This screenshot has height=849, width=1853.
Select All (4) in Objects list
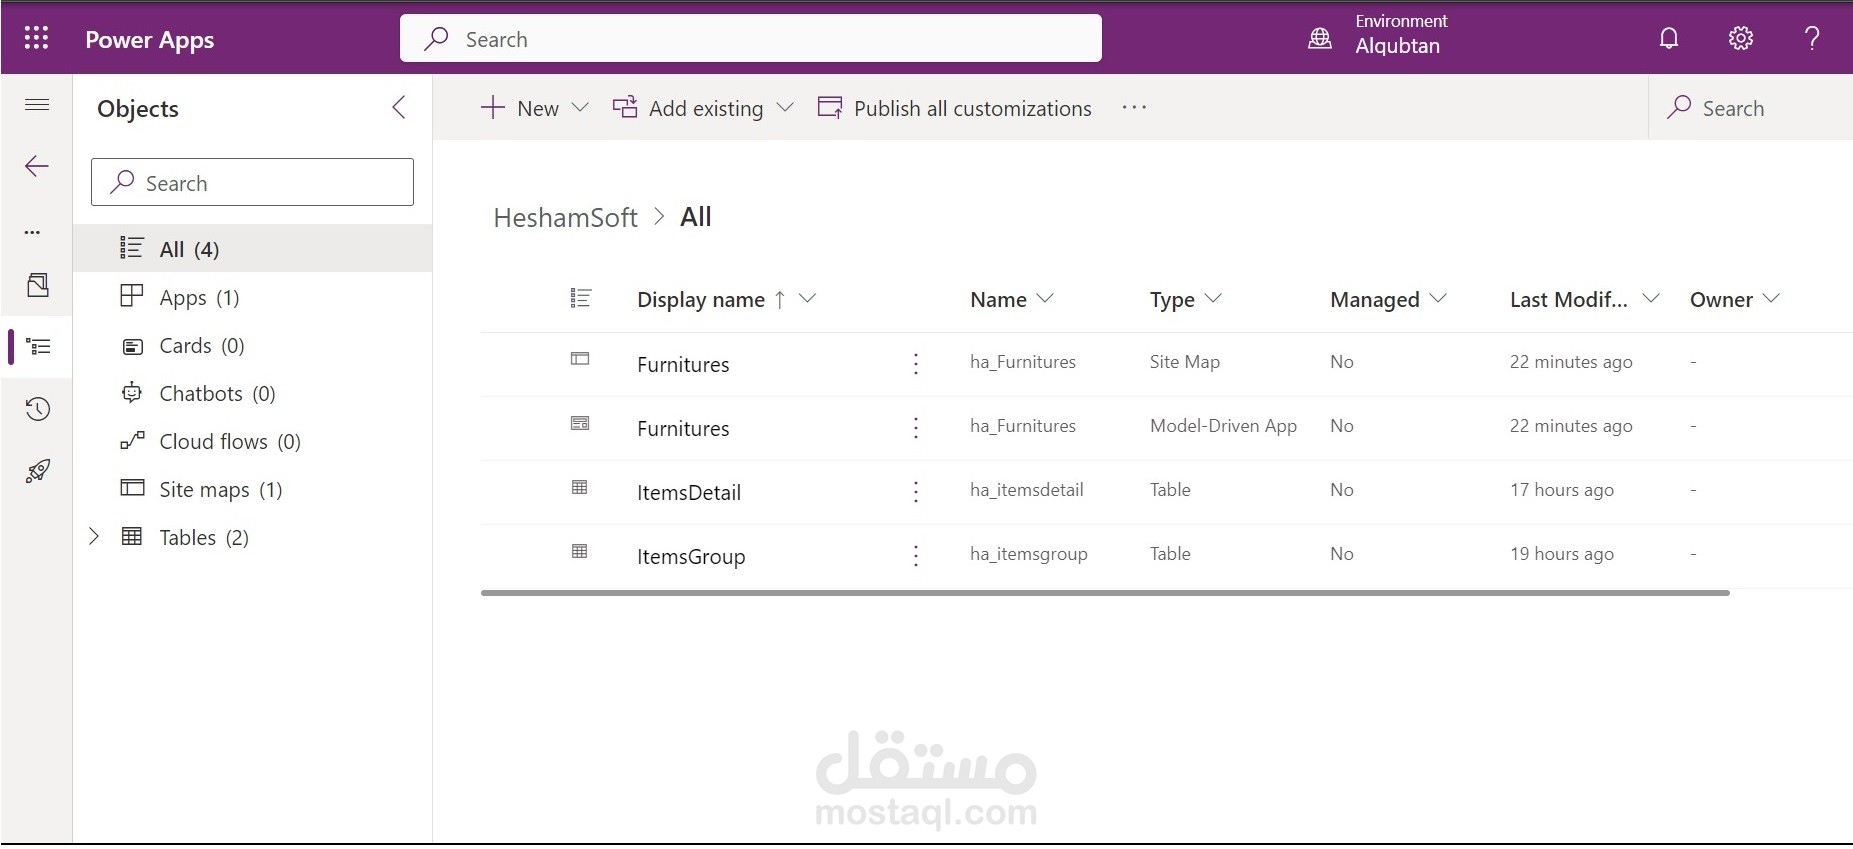click(x=253, y=249)
